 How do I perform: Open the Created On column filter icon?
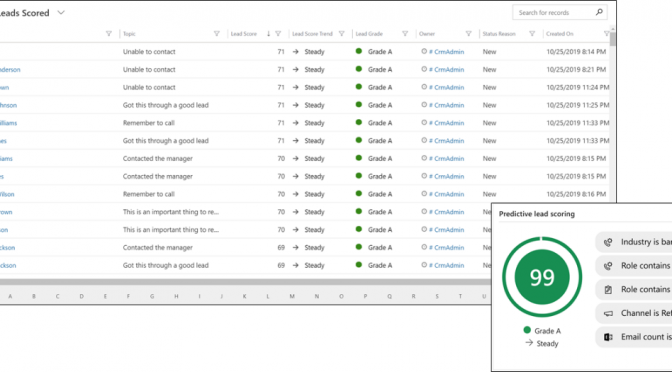(x=606, y=33)
